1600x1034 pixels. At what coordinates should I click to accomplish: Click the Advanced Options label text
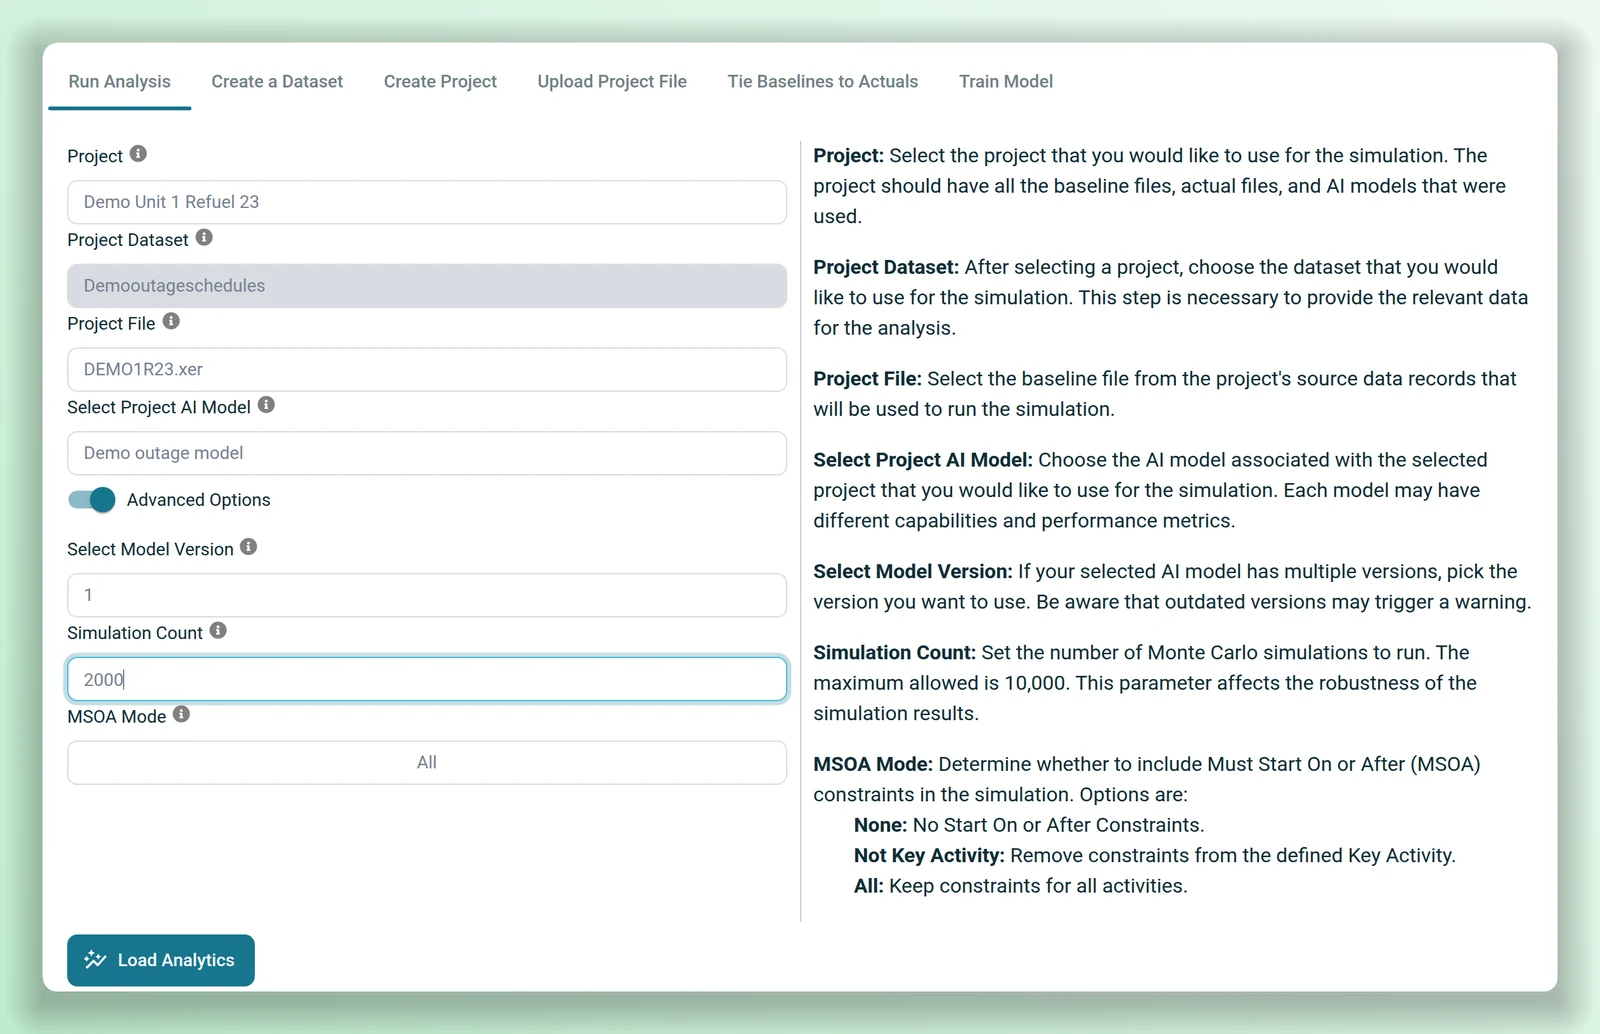pos(199,500)
